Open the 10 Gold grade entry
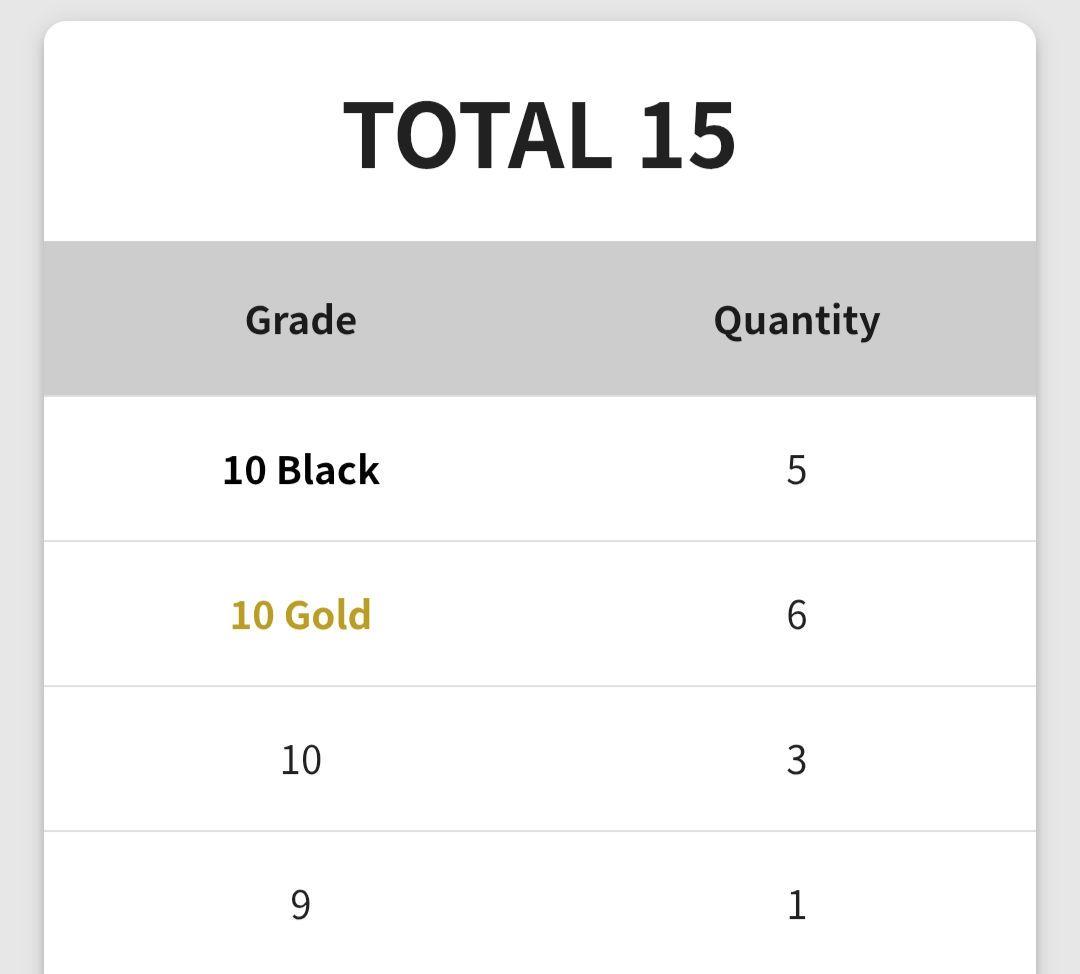 [x=301, y=615]
